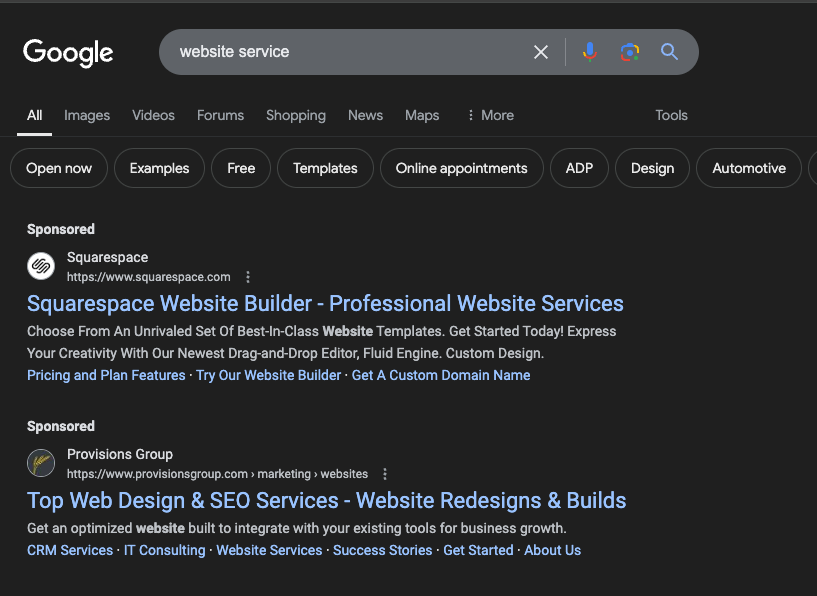Switch to the Videos tab
Image resolution: width=817 pixels, height=596 pixels.
click(x=153, y=115)
